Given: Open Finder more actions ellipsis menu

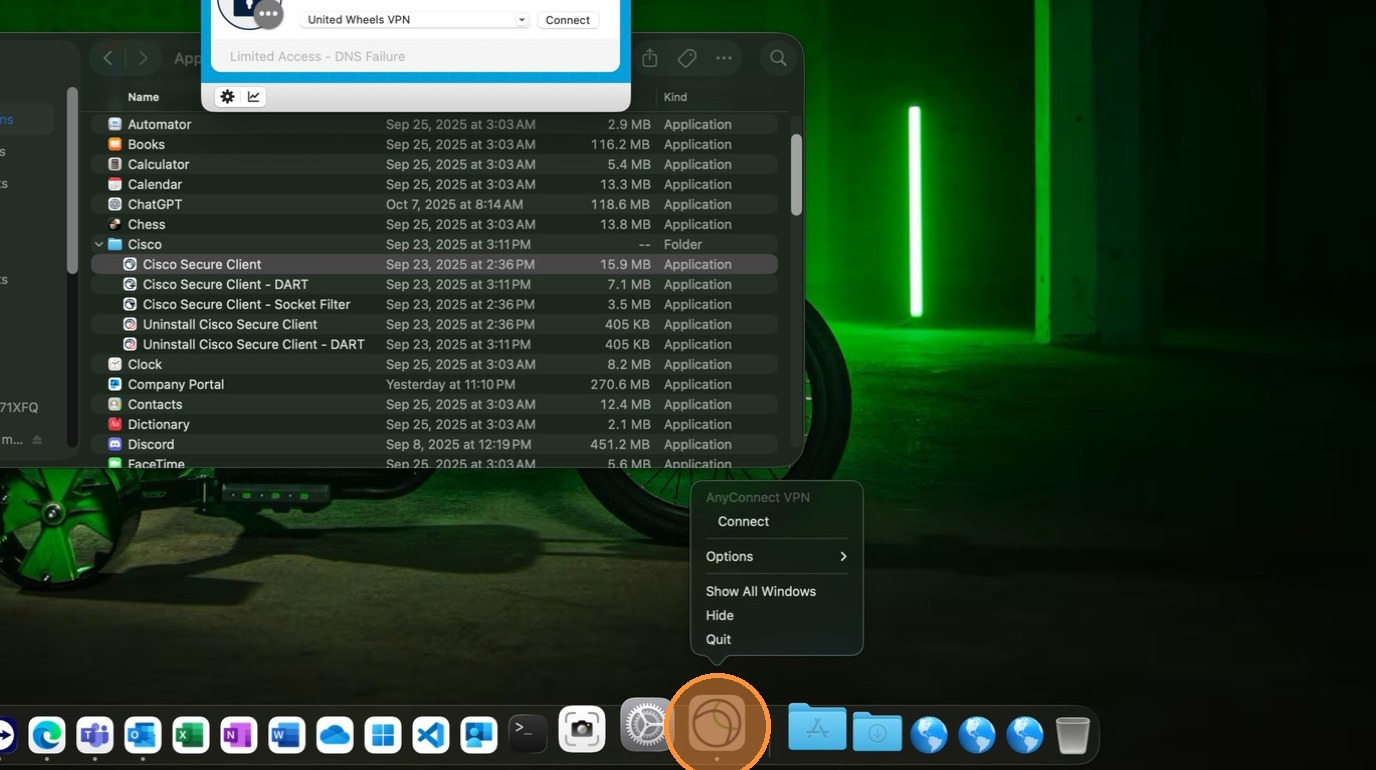Looking at the screenshot, I should 724,59.
